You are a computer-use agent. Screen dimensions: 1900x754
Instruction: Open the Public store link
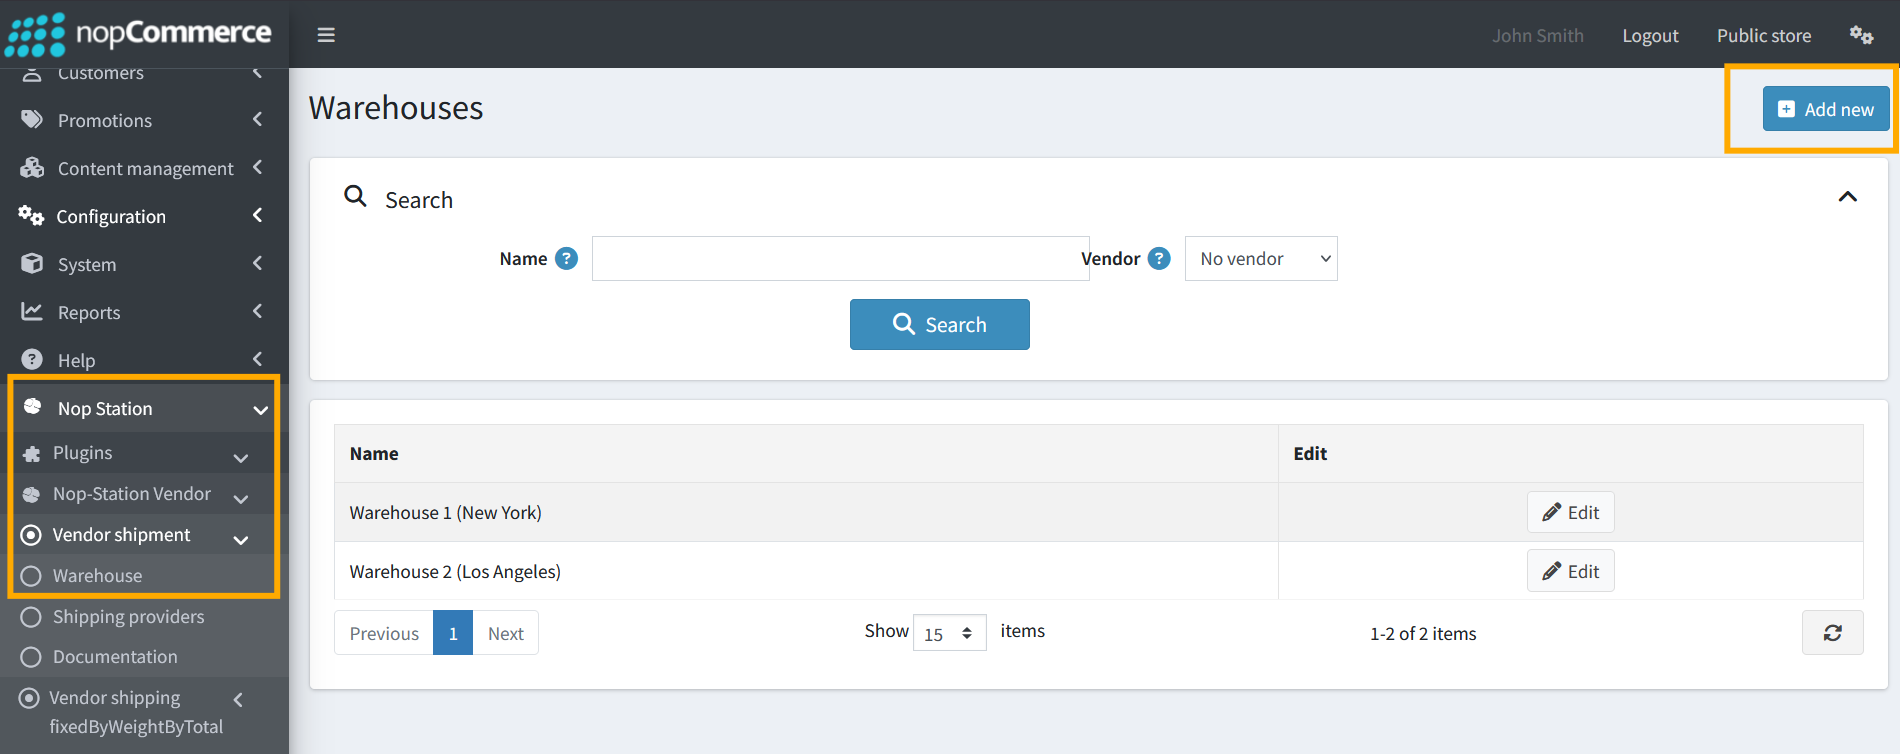(1764, 36)
